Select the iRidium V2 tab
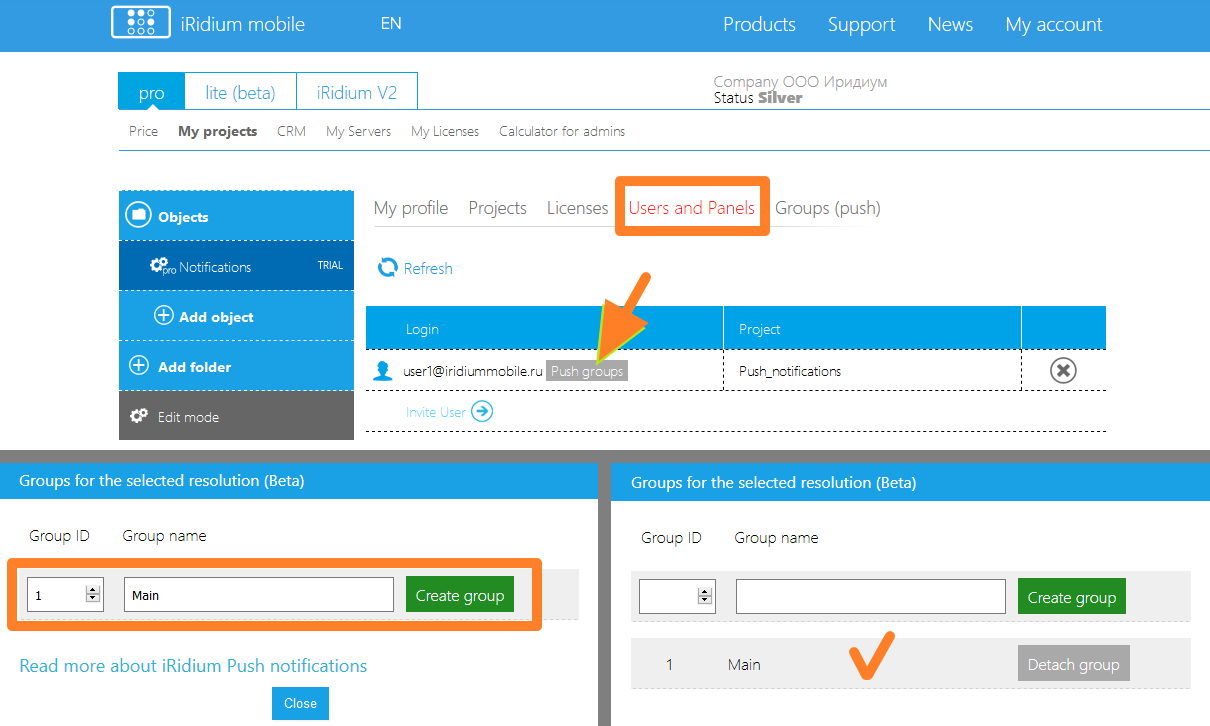The width and height of the screenshot is (1210, 726). (357, 92)
